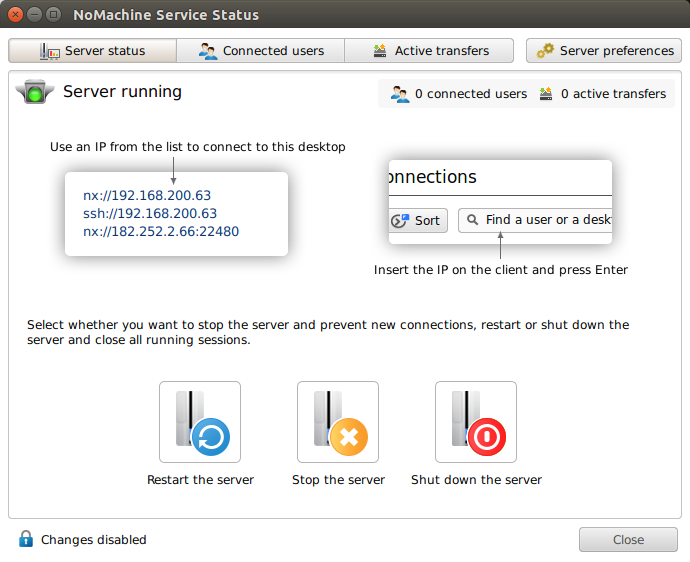The image size is (690, 562).
Task: Open Server preferences
Action: (604, 51)
